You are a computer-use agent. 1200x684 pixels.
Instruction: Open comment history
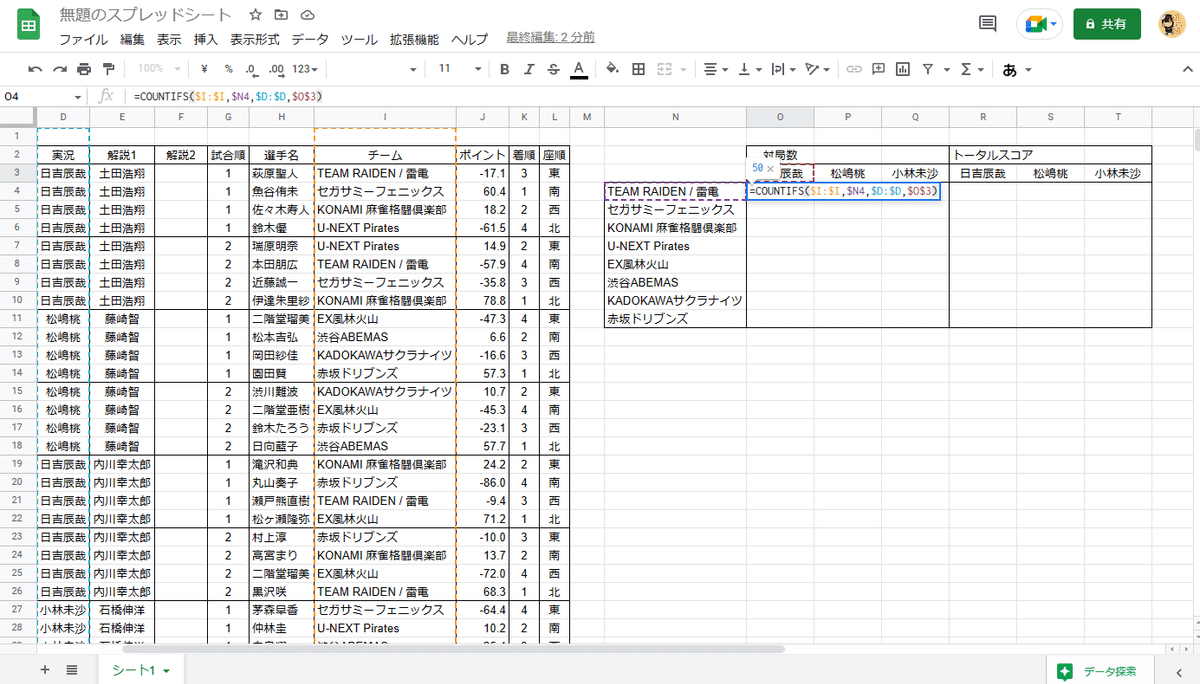(x=988, y=24)
